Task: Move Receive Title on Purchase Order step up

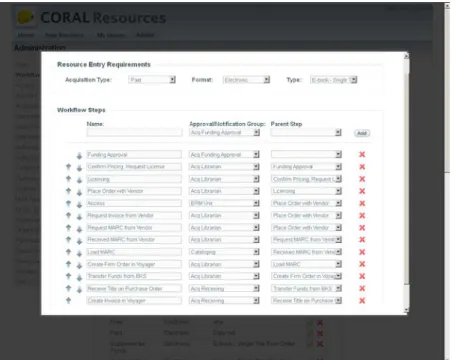Action: point(68,288)
